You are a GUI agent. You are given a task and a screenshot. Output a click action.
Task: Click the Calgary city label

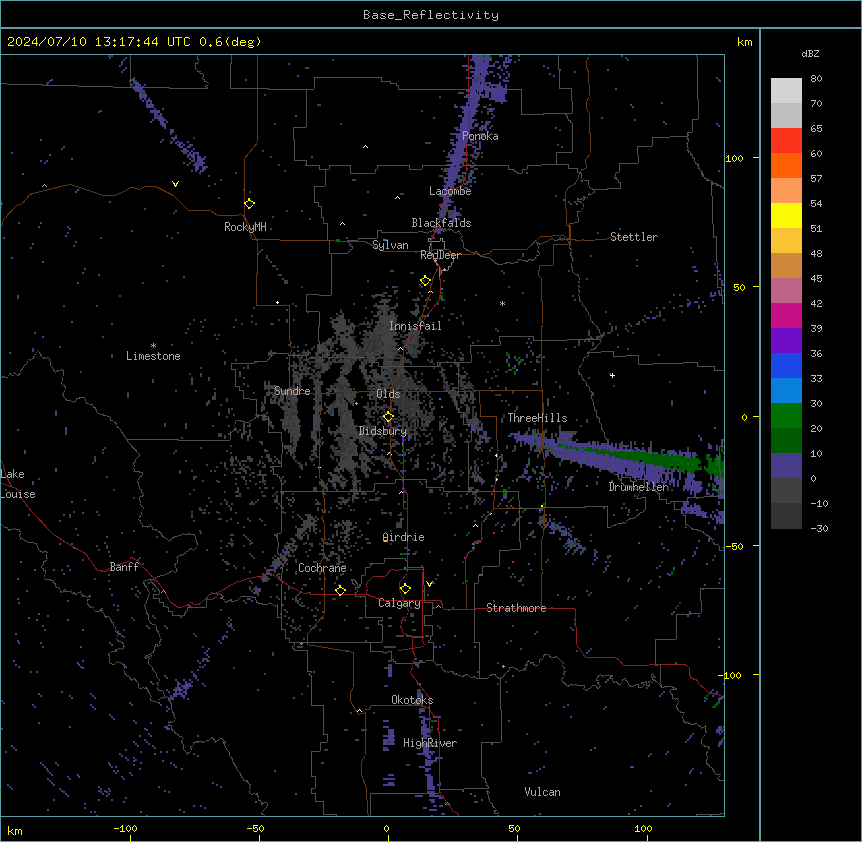click(400, 603)
